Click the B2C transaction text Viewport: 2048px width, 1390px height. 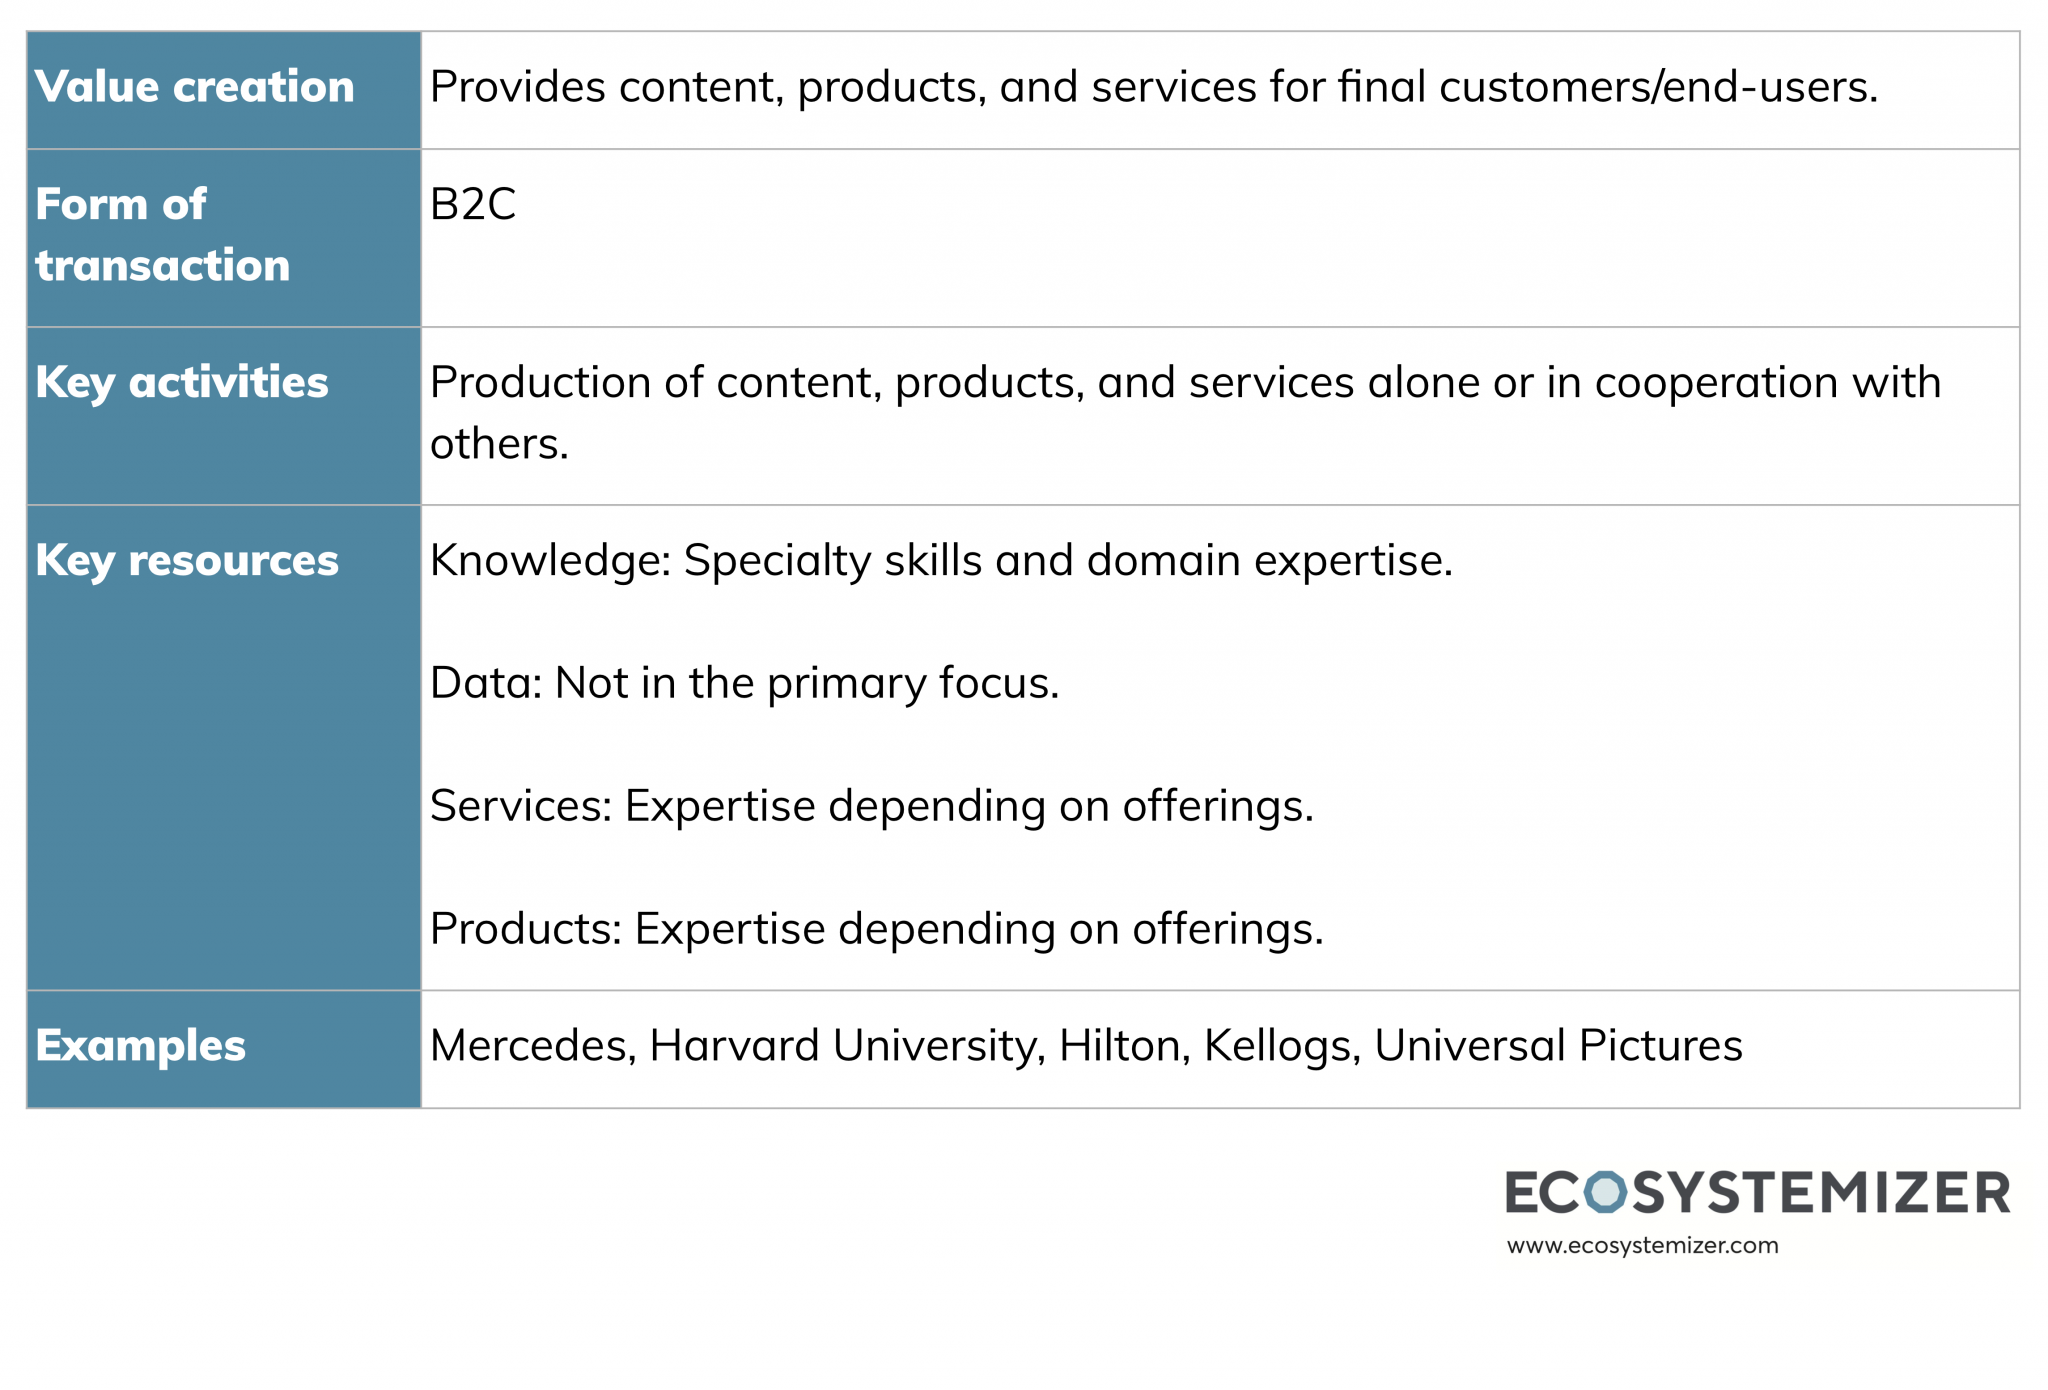[473, 205]
